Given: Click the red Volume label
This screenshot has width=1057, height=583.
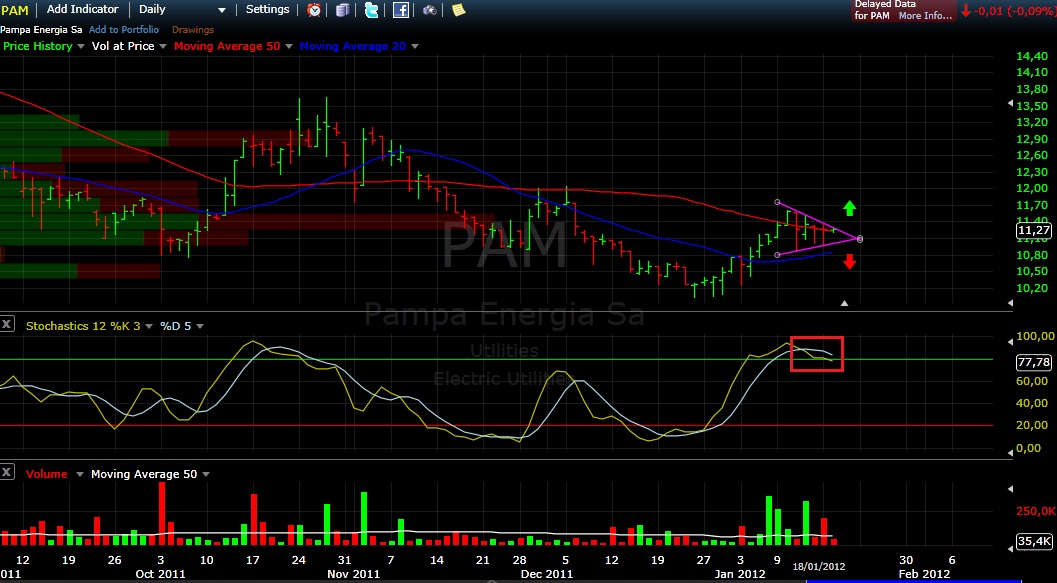Looking at the screenshot, I should coord(47,474).
